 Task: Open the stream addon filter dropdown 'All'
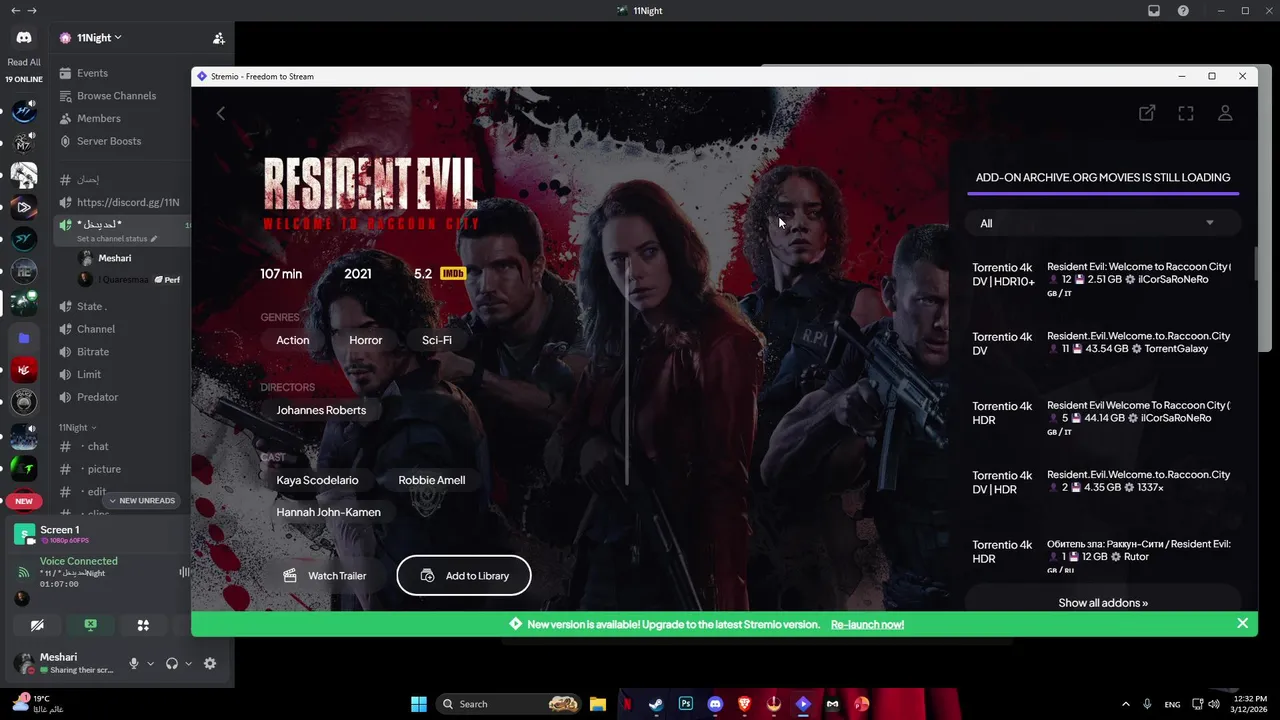pos(1102,223)
